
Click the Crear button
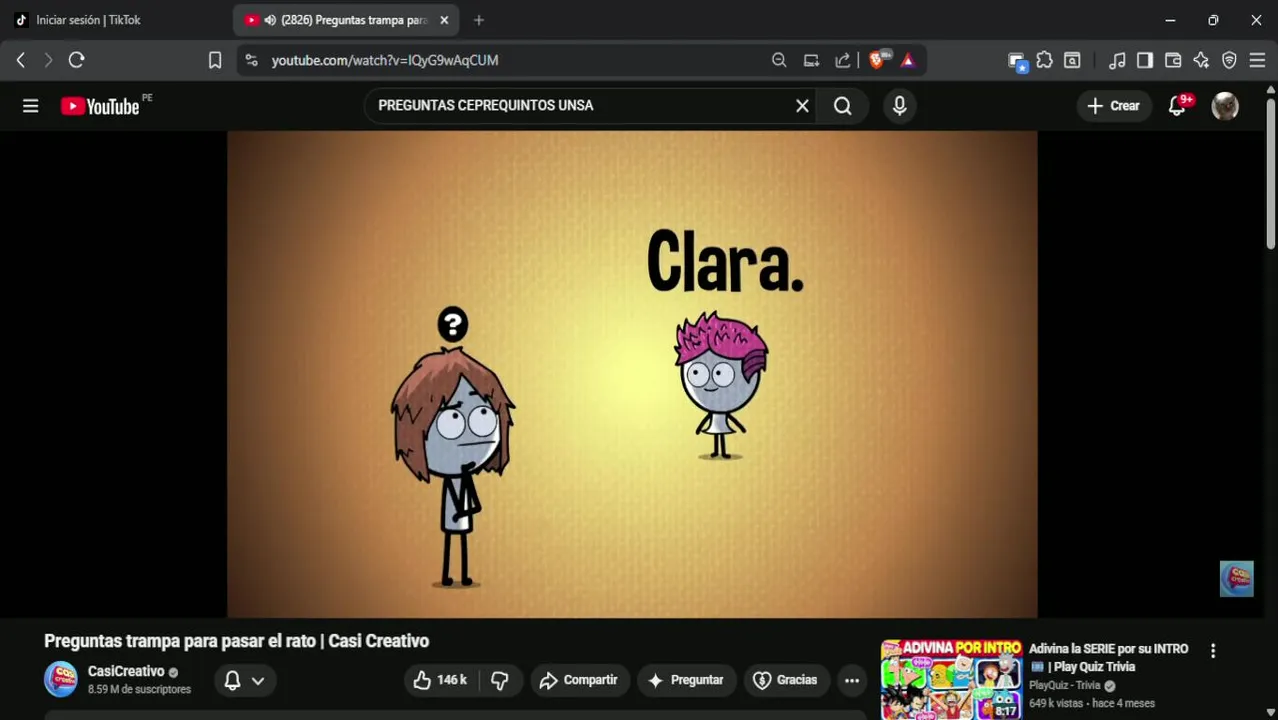tap(1113, 106)
